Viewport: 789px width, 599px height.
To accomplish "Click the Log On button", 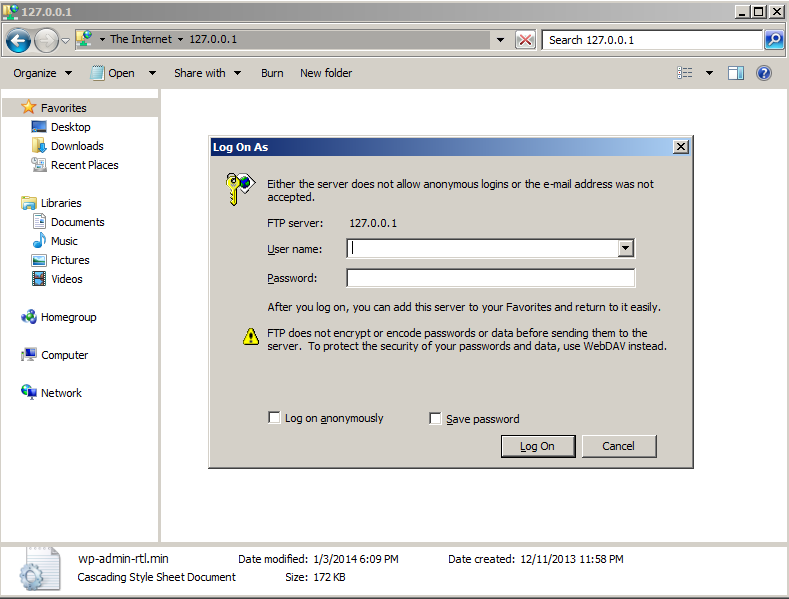I will (x=537, y=446).
